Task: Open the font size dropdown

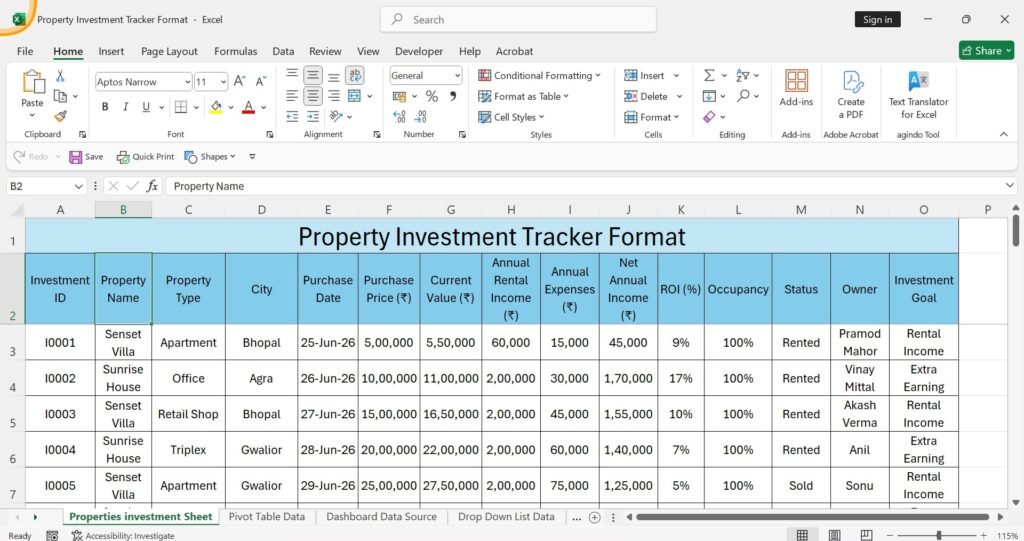Action: tap(223, 82)
